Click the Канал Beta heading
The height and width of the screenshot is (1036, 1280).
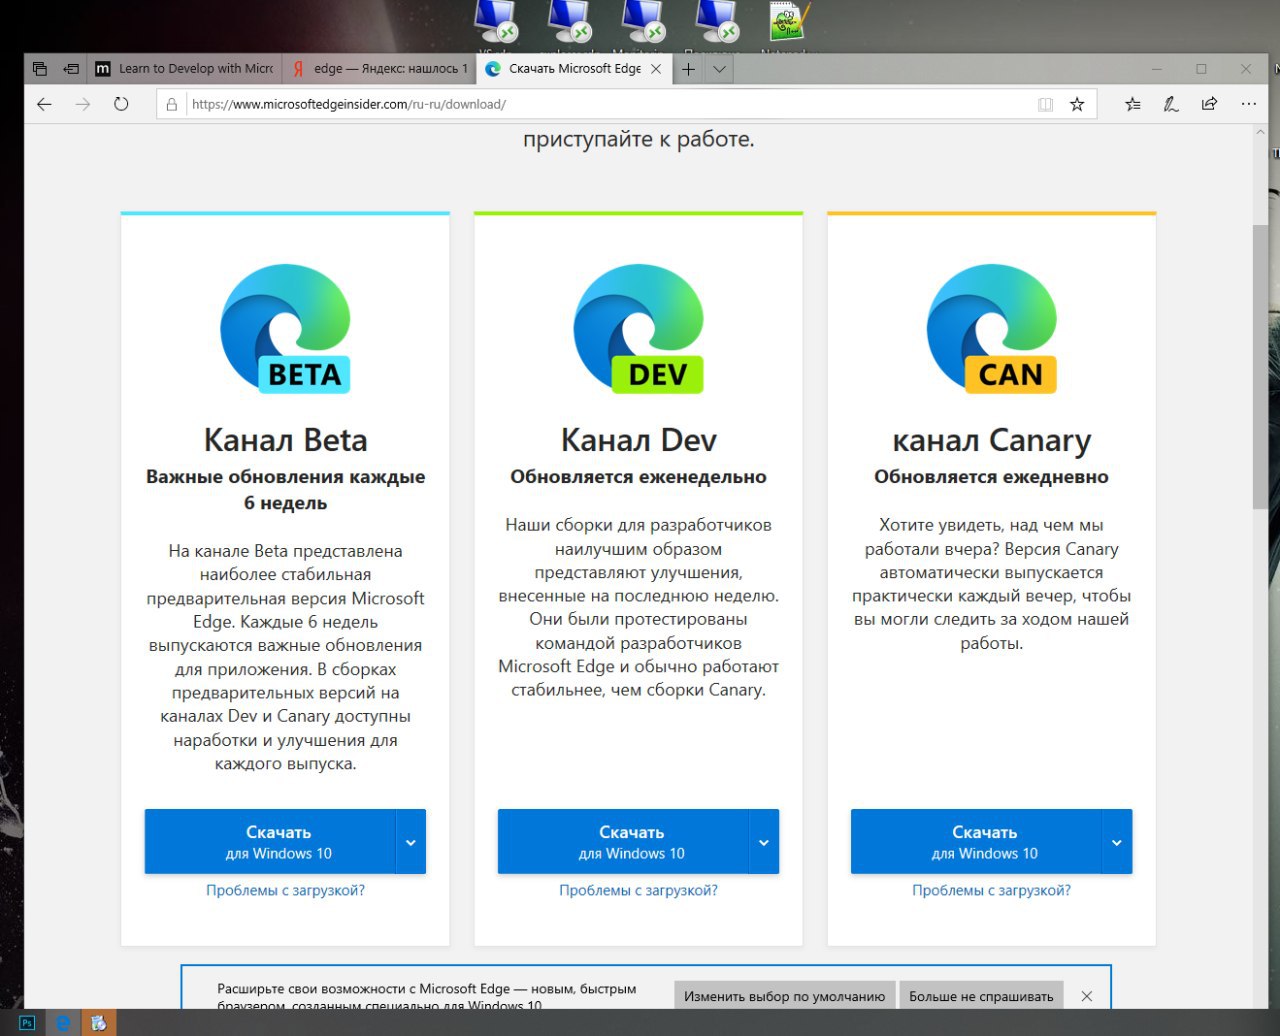point(286,440)
